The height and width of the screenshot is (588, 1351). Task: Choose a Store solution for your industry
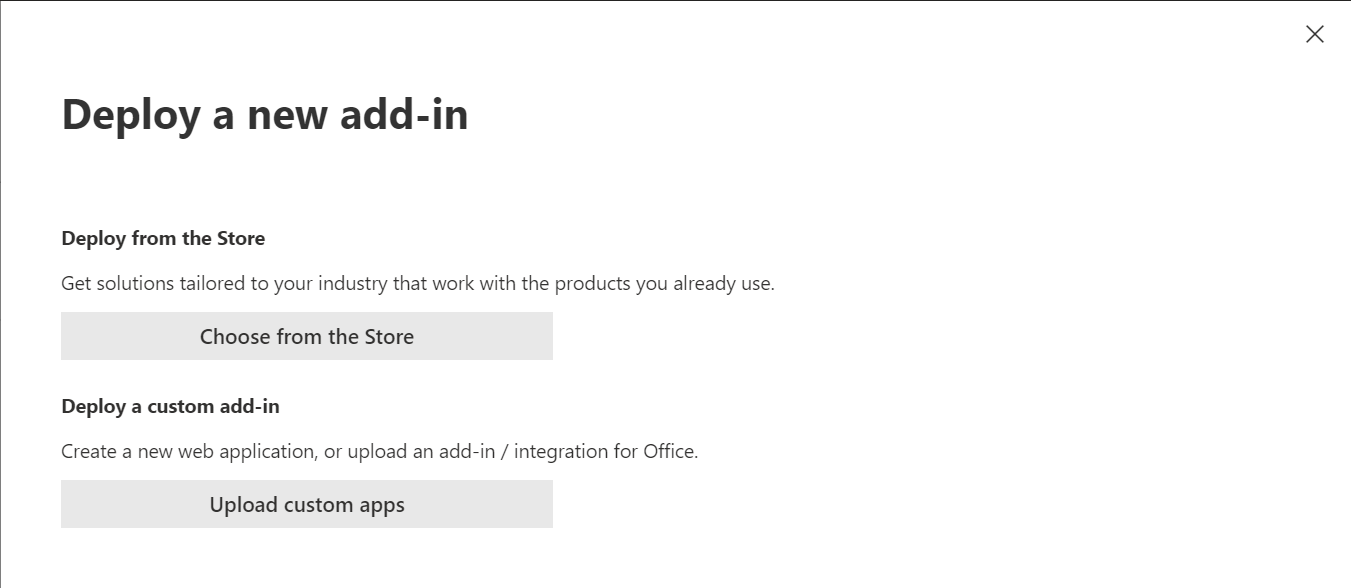(x=307, y=336)
